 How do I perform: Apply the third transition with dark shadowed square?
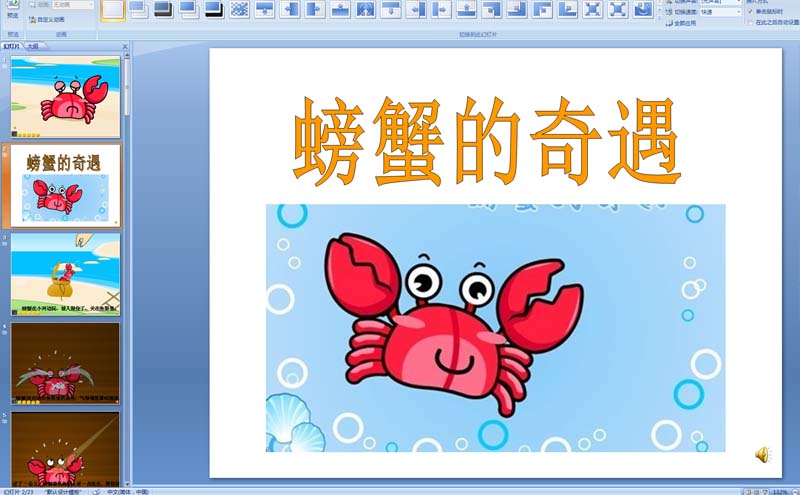[x=163, y=10]
